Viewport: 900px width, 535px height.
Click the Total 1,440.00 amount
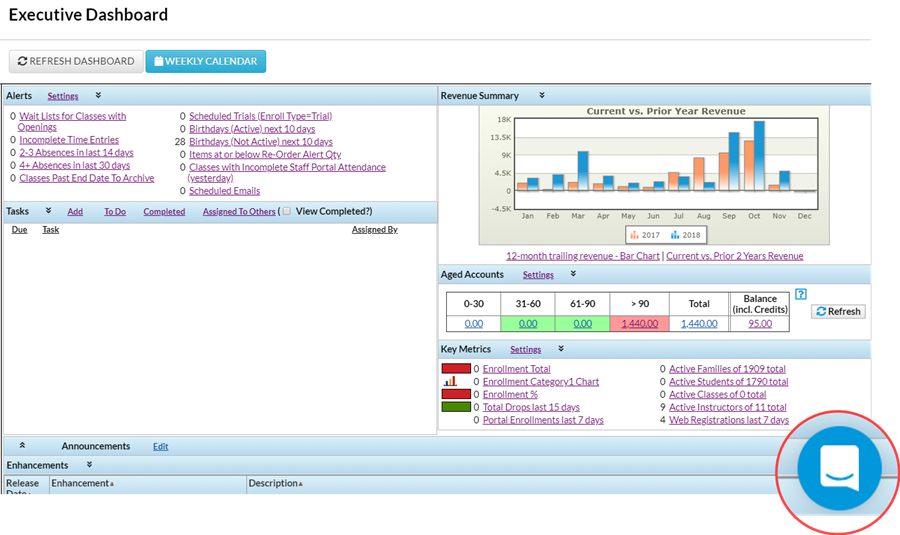699,324
